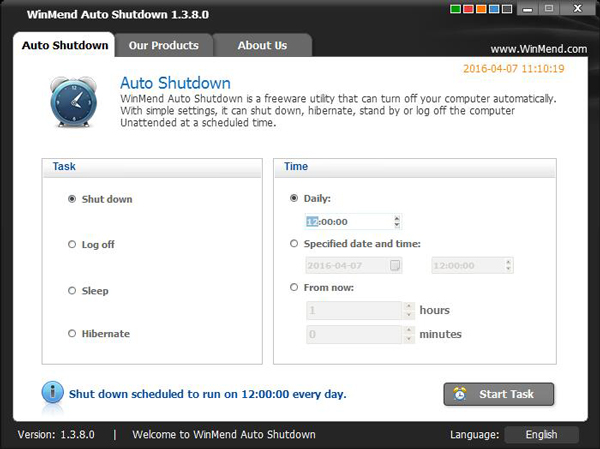Screen dimensions: 600x449
Task: Decrease the specified time spinner down
Action: coord(508,269)
